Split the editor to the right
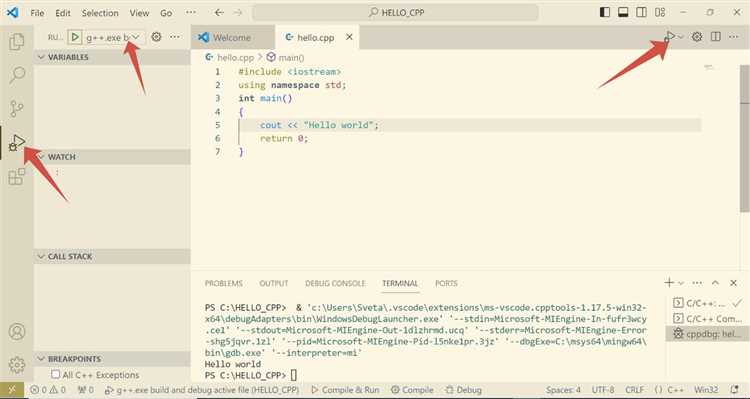Image resolution: width=750 pixels, height=399 pixels. pyautogui.click(x=716, y=36)
